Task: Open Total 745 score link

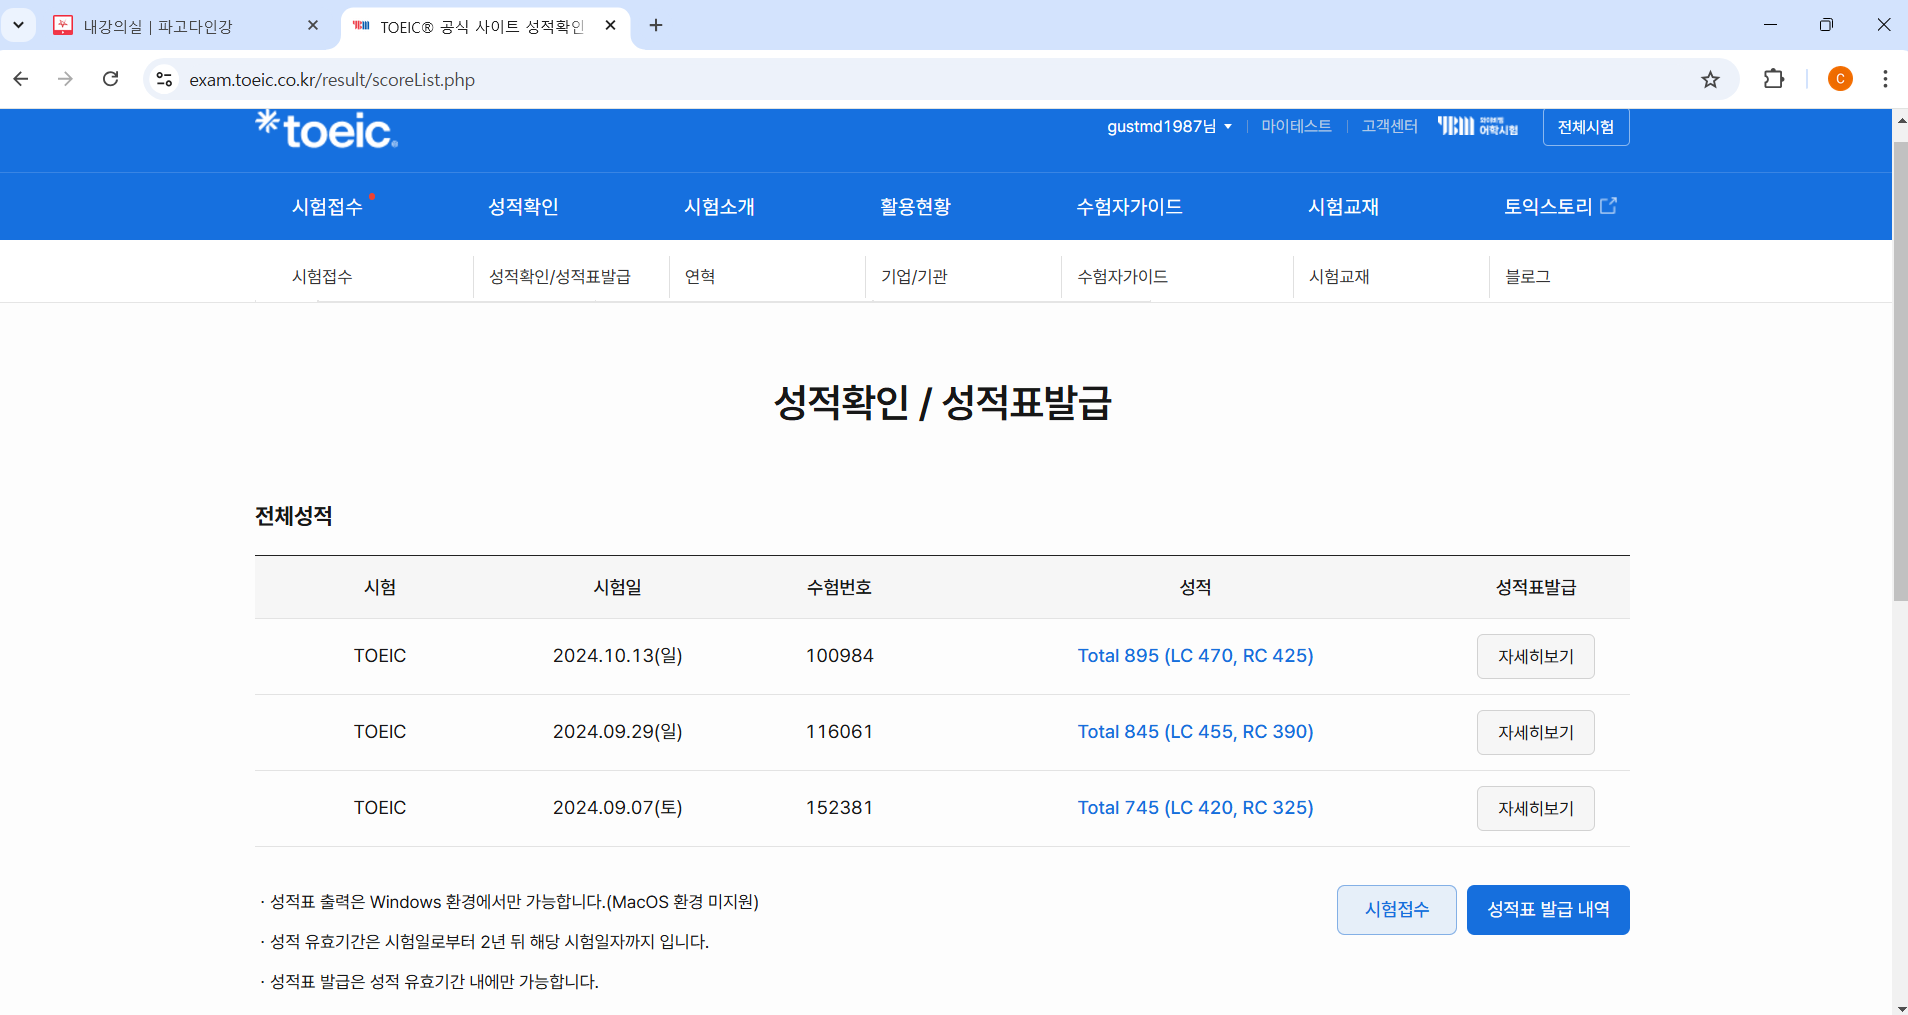Action: click(x=1195, y=808)
